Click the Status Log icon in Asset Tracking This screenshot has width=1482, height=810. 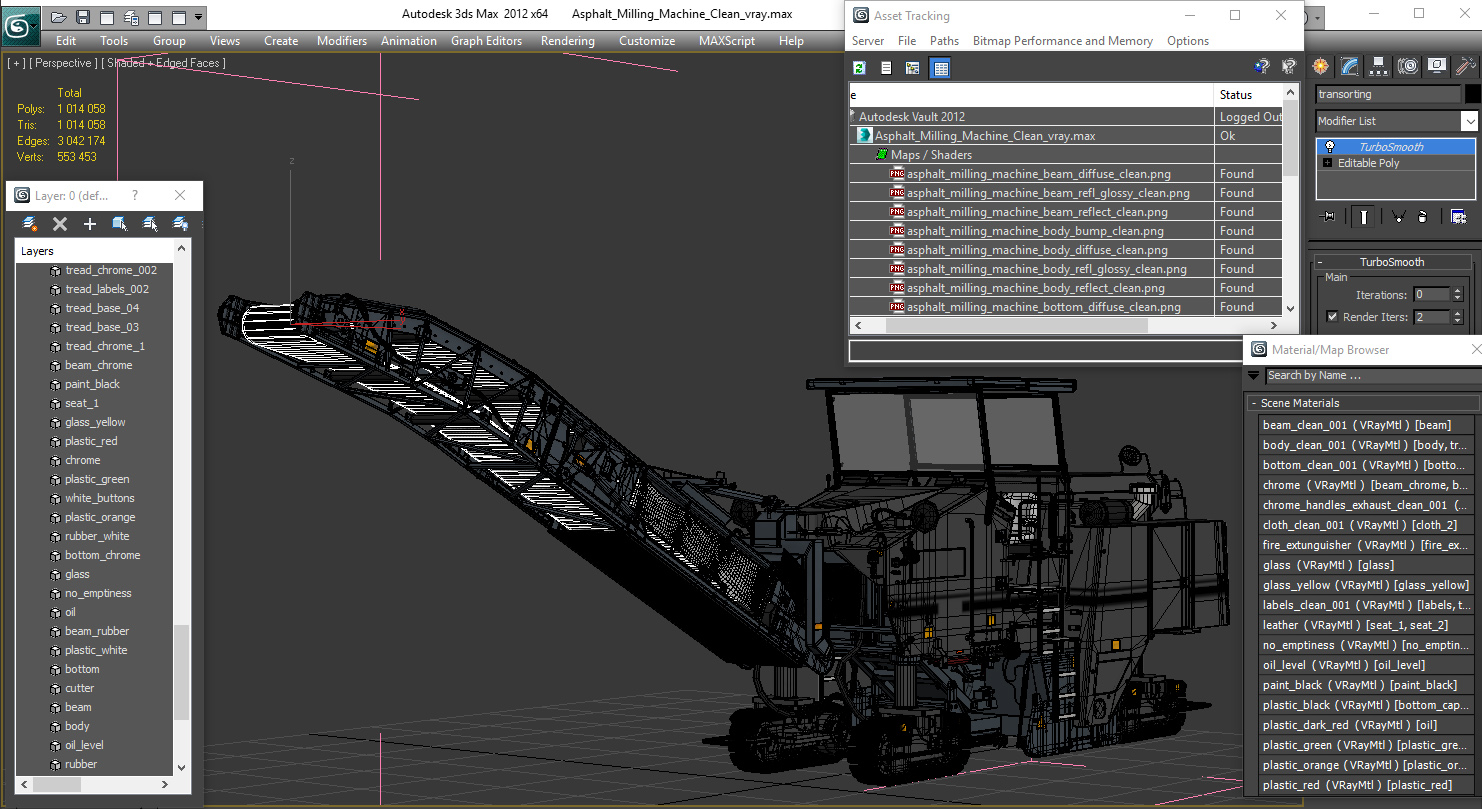886,67
